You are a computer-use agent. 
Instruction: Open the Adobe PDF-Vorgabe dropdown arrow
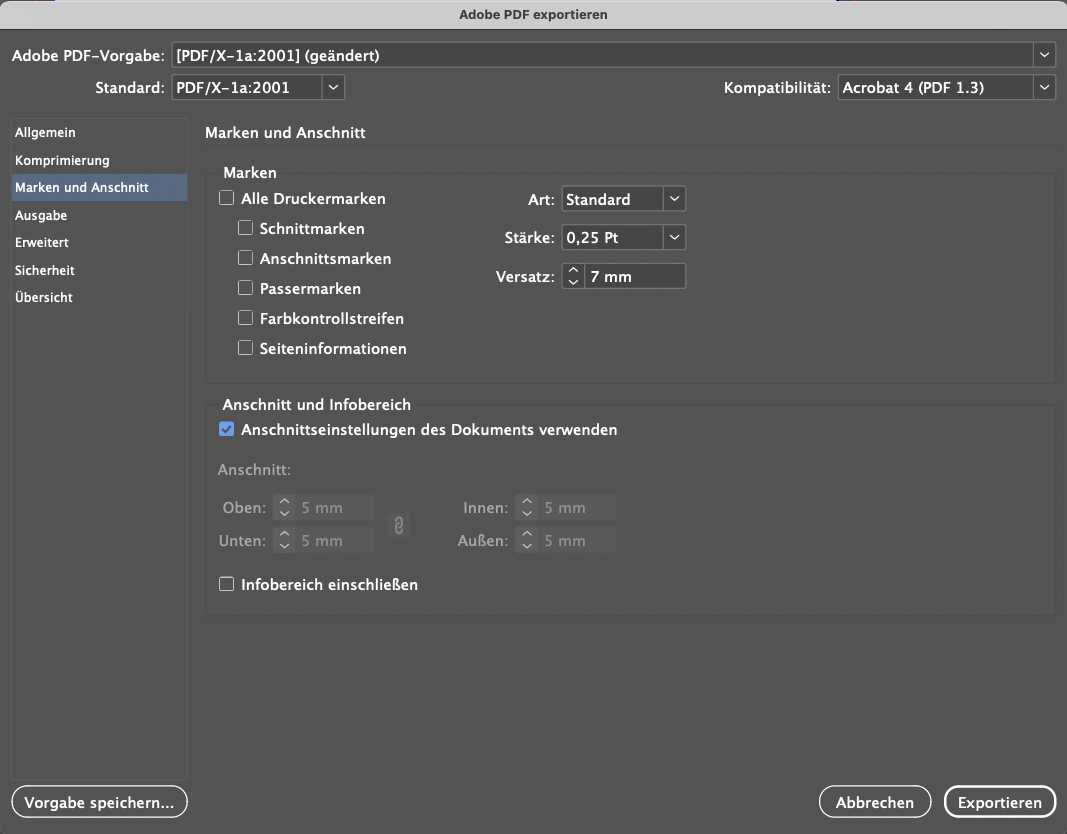click(1045, 55)
